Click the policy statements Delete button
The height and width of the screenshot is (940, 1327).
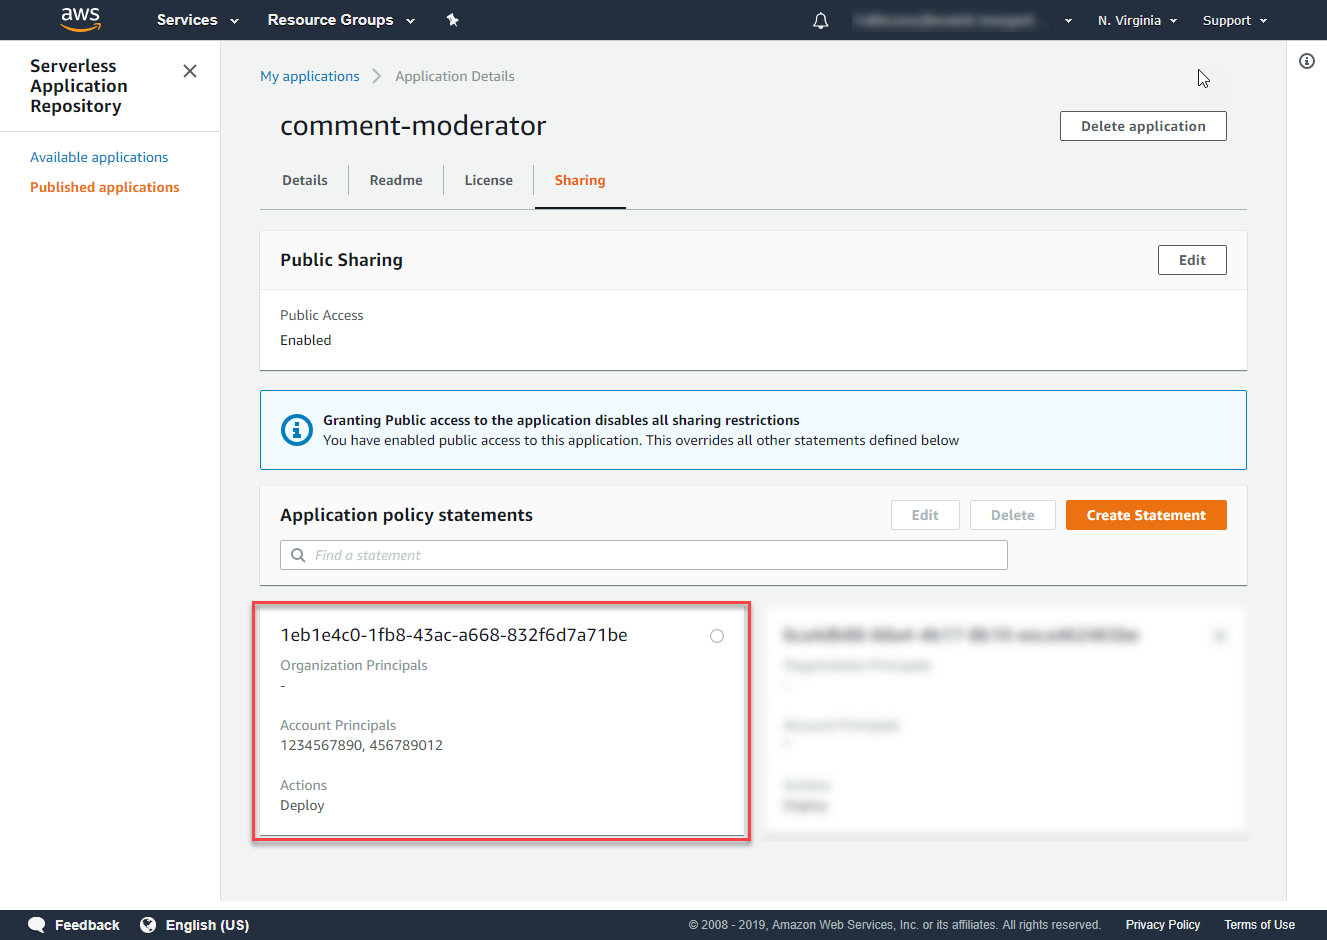coord(1013,515)
